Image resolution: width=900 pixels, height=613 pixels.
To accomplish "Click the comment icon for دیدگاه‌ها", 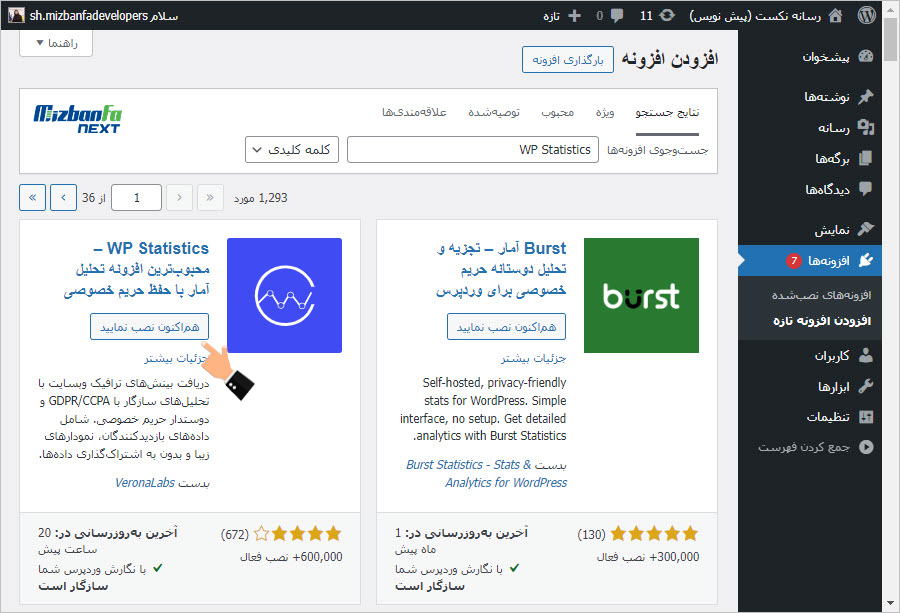I will pos(866,189).
